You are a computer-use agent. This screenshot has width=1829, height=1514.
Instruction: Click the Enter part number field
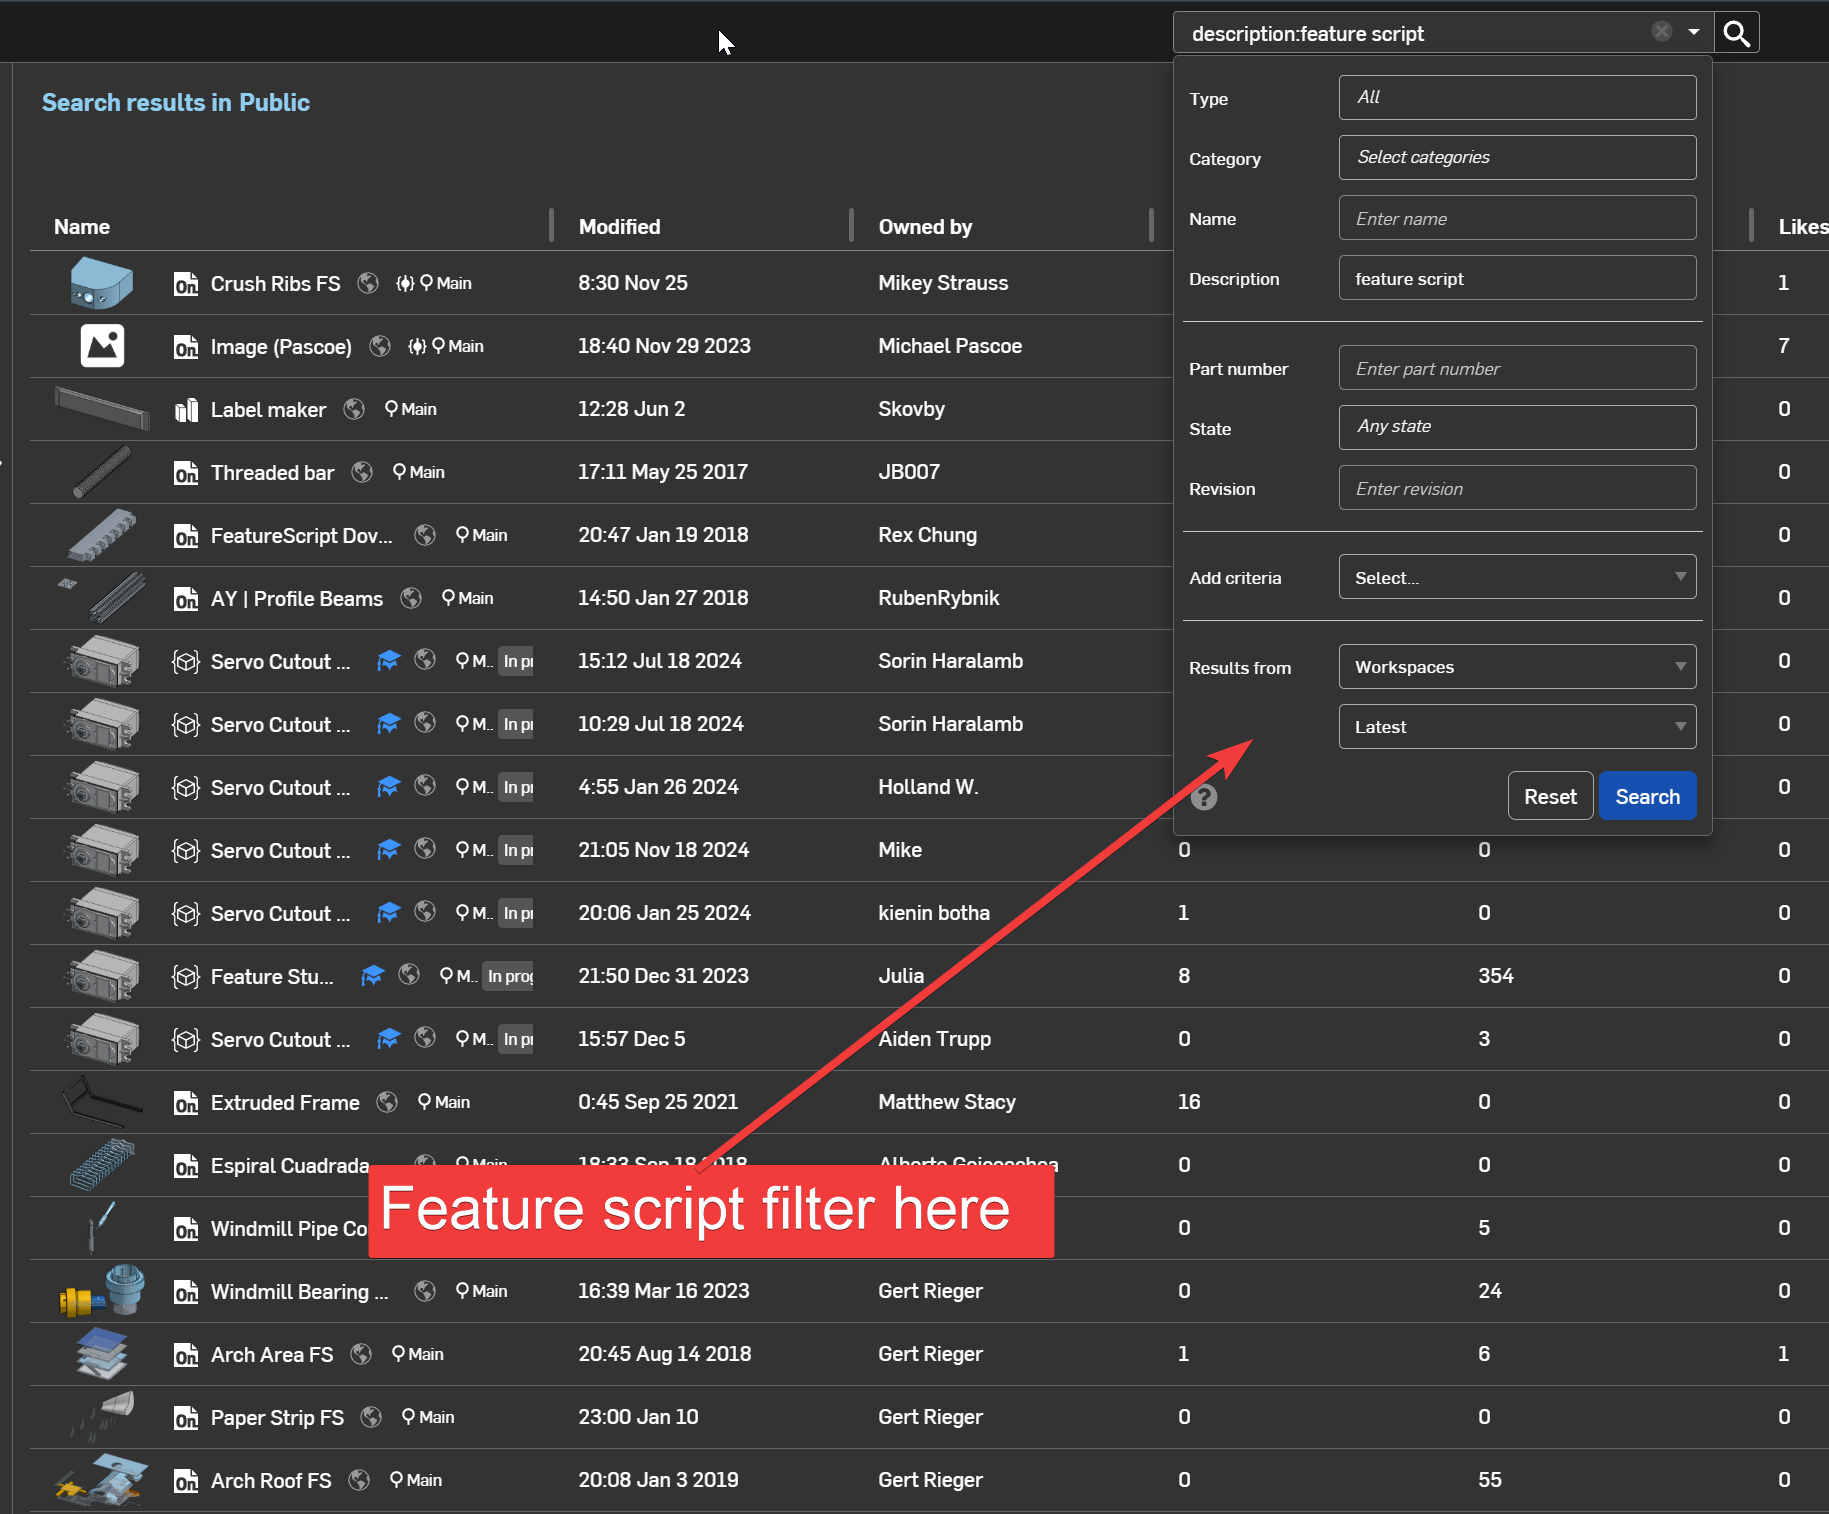click(1516, 369)
